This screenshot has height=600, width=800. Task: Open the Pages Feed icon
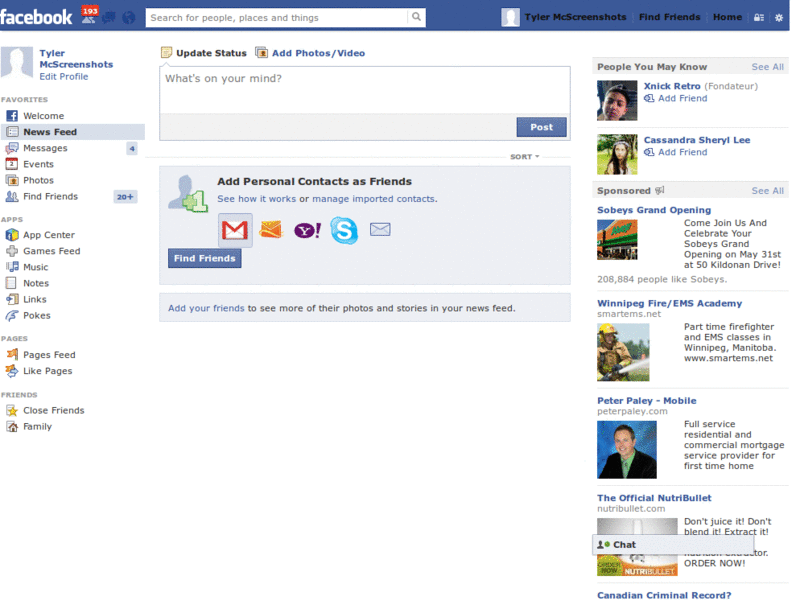point(12,354)
